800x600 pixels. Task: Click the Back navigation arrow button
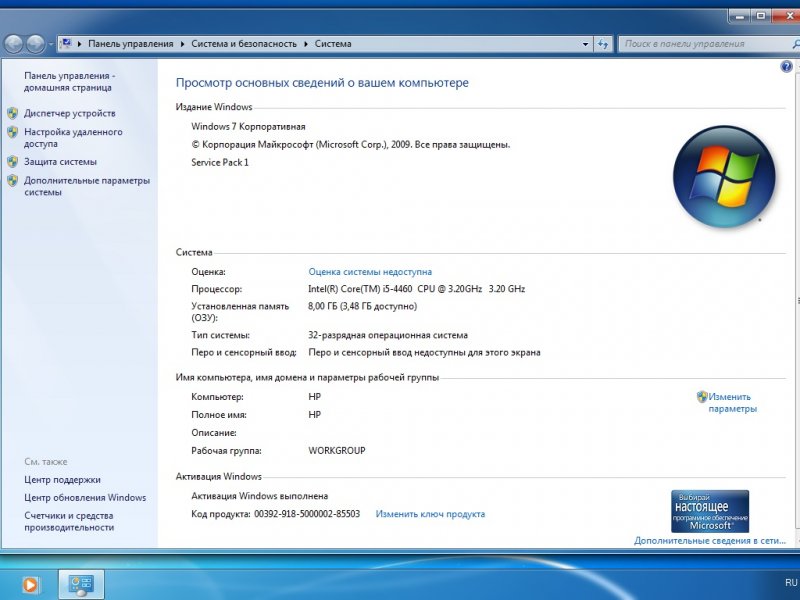coord(14,44)
